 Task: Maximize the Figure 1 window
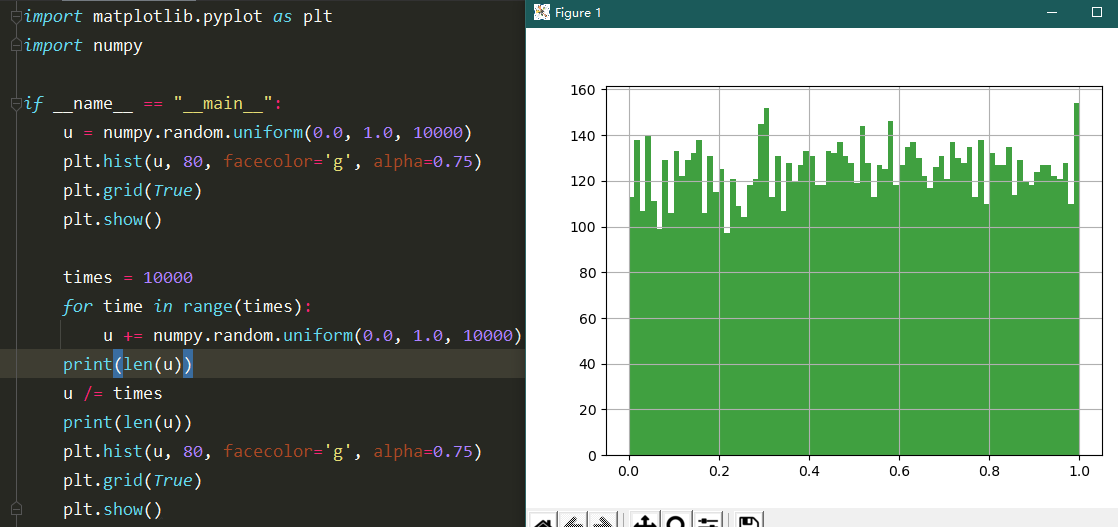pos(1097,12)
